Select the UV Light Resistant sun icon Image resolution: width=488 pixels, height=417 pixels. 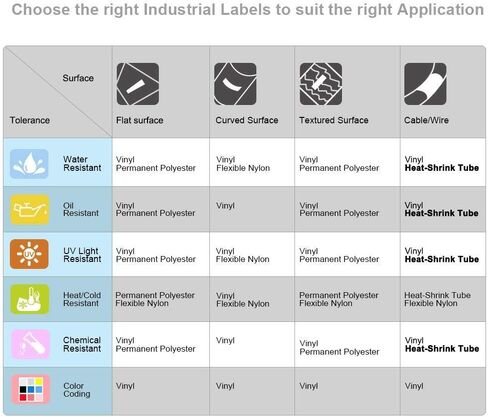tap(29, 254)
